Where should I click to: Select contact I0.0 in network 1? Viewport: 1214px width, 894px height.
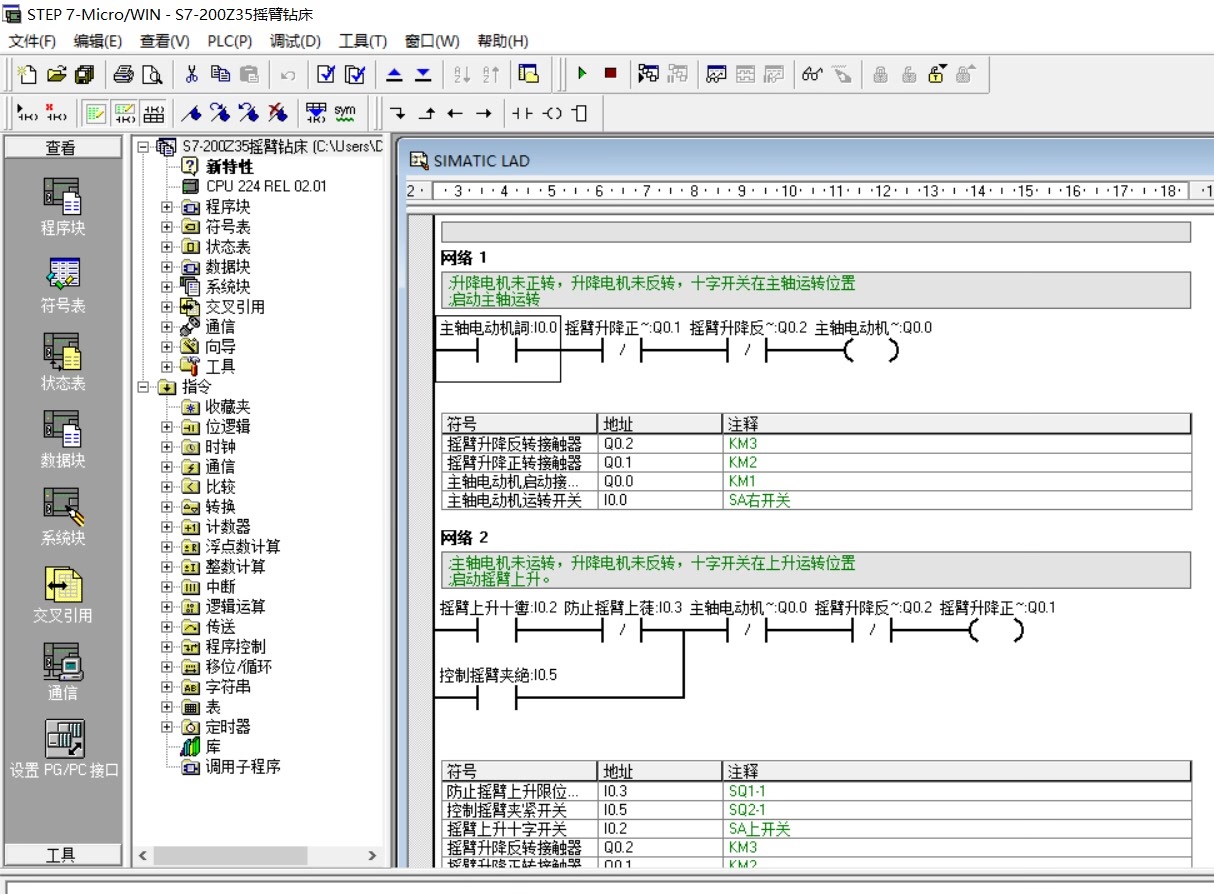point(498,351)
